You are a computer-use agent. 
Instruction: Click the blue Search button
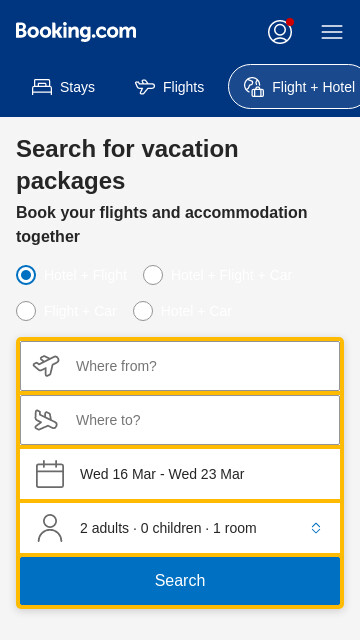point(180,580)
